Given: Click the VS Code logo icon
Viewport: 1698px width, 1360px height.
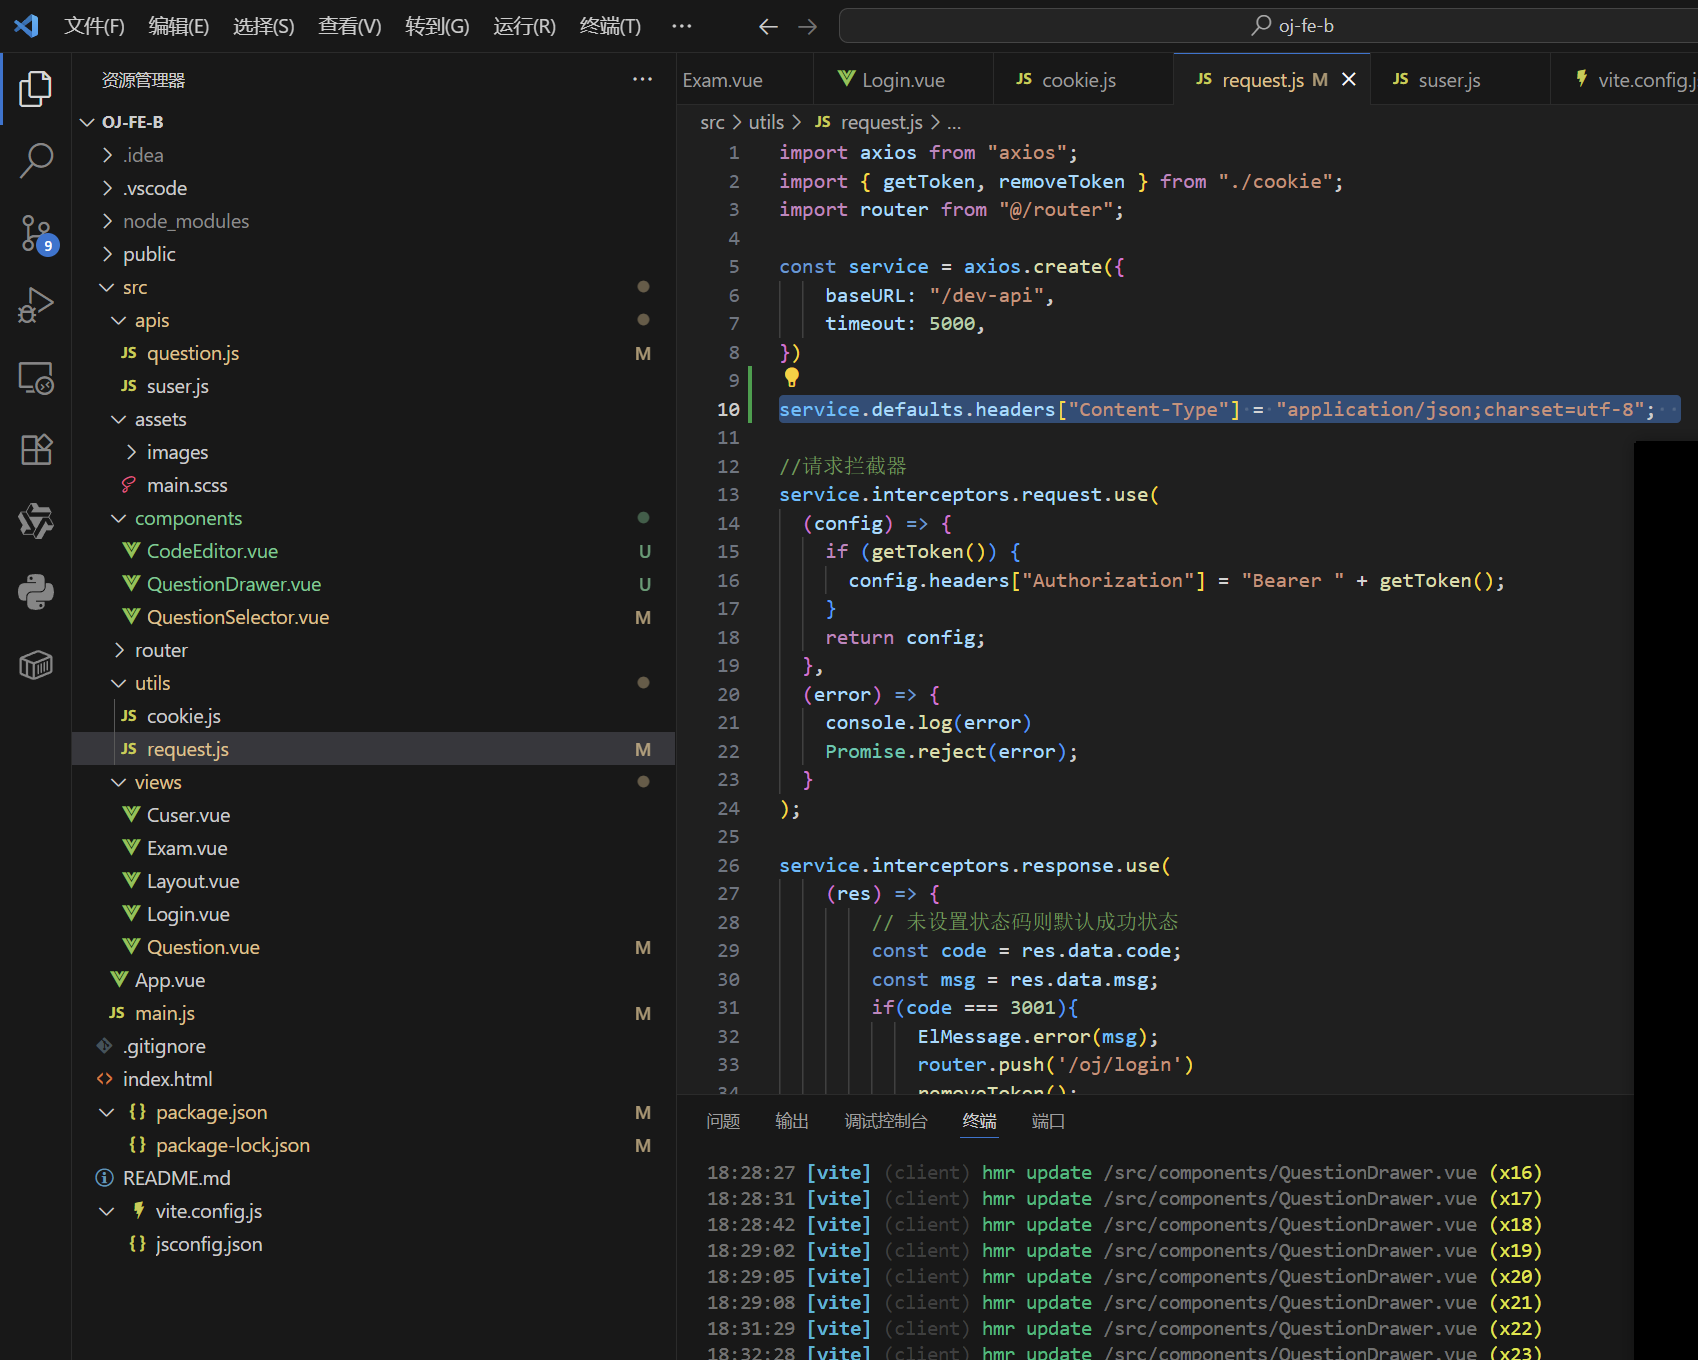Looking at the screenshot, I should [x=27, y=26].
